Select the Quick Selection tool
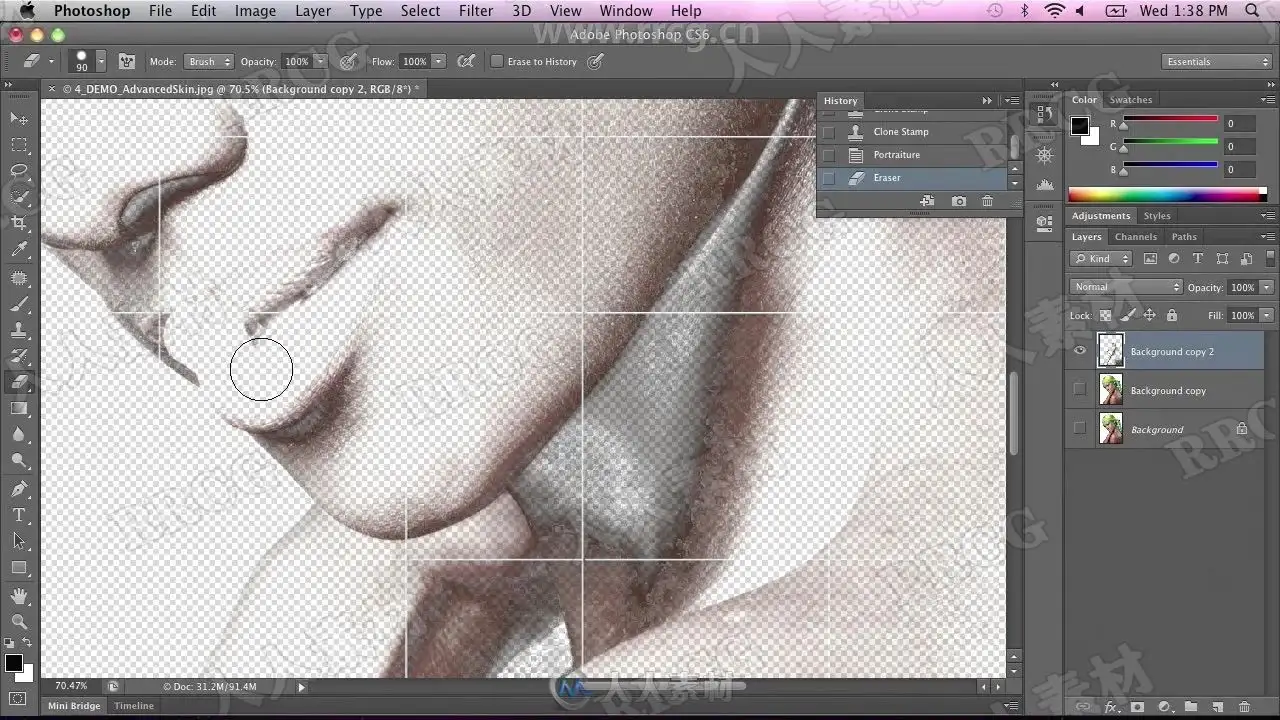 [19, 198]
